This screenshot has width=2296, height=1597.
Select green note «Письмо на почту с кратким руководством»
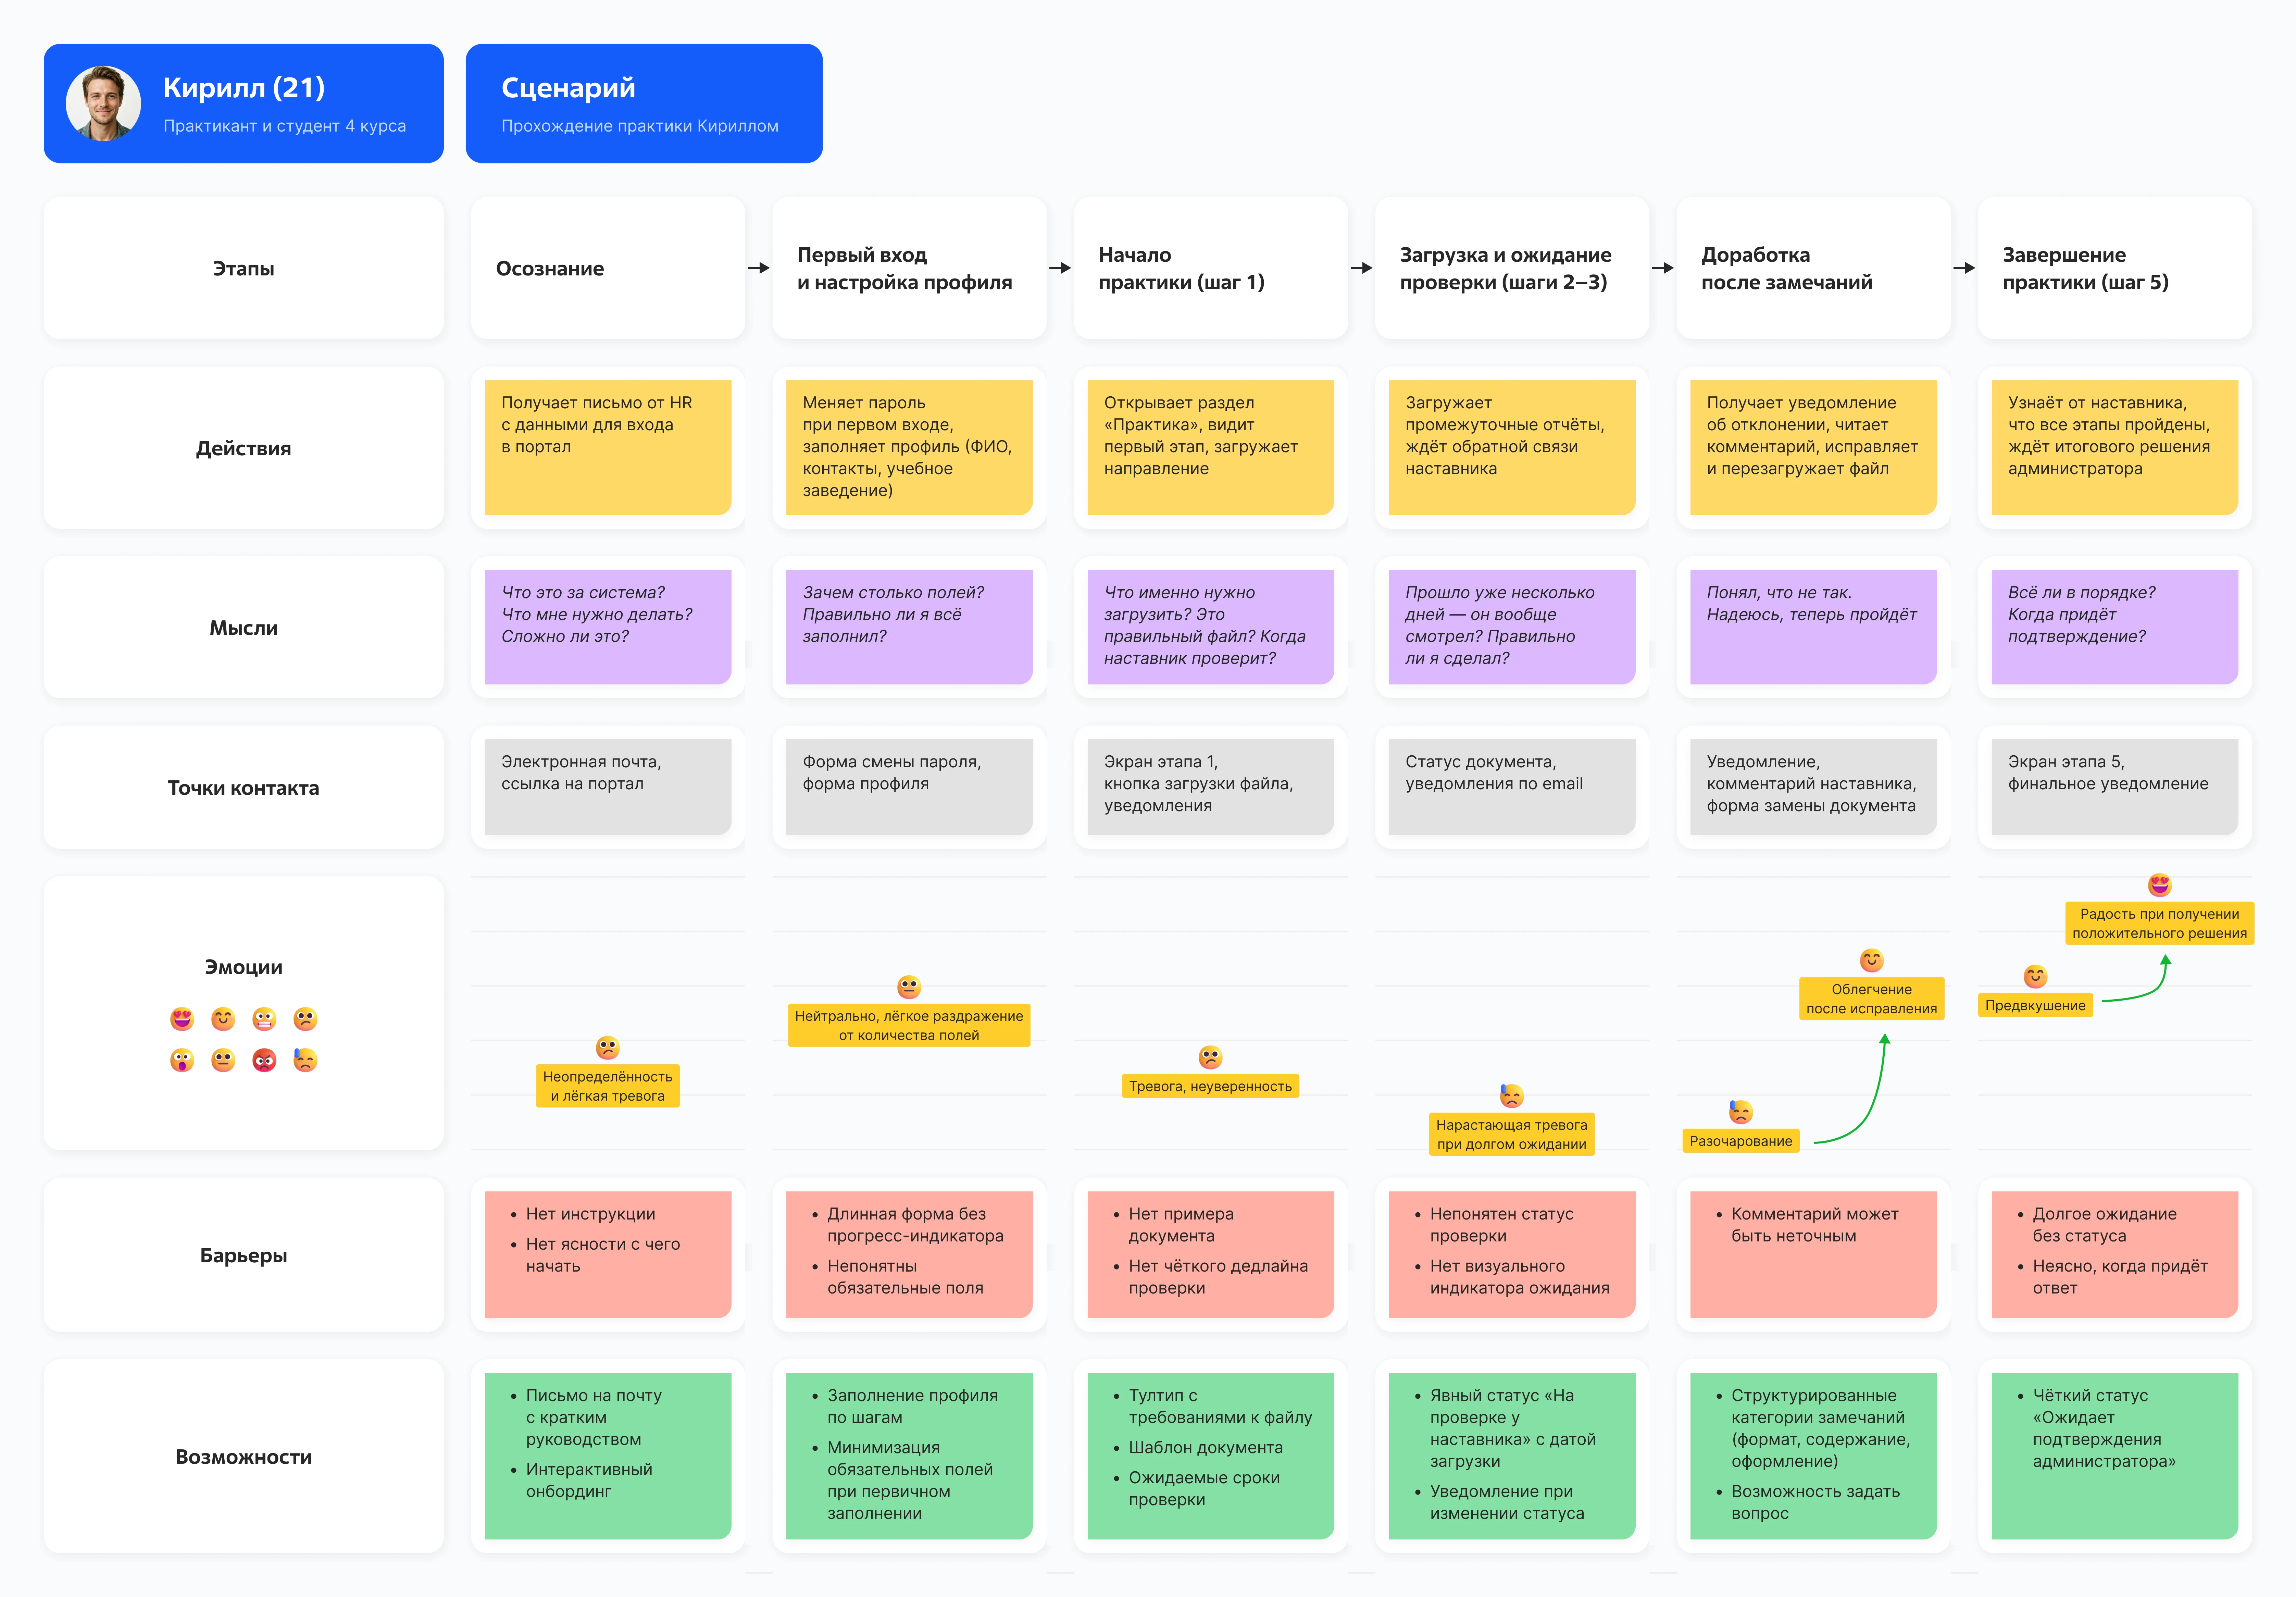[608, 1456]
